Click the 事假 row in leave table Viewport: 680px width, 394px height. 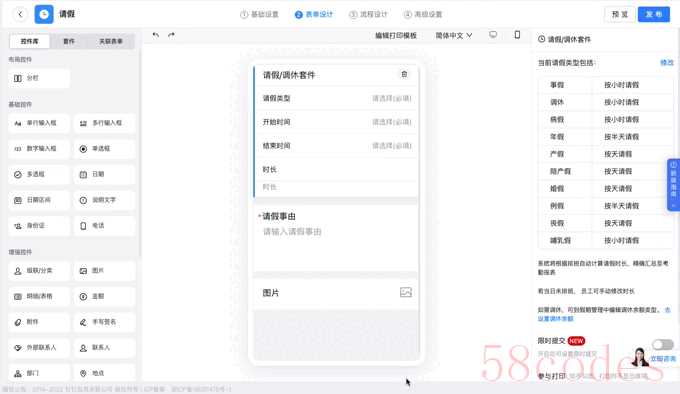coord(605,85)
